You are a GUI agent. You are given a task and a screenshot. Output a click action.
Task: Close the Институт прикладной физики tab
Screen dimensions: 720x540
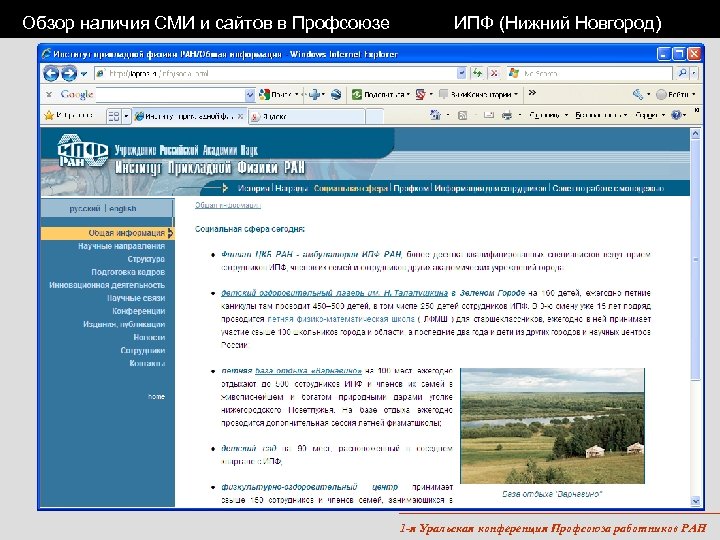(240, 116)
